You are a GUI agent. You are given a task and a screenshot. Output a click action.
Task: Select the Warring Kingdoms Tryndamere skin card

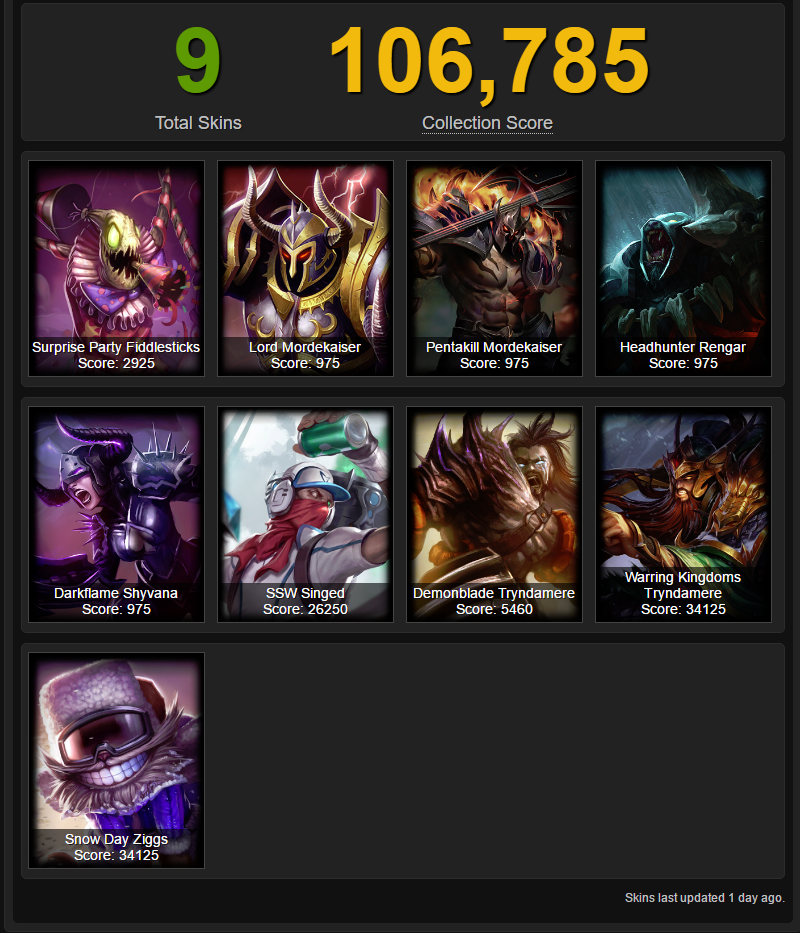tap(683, 515)
